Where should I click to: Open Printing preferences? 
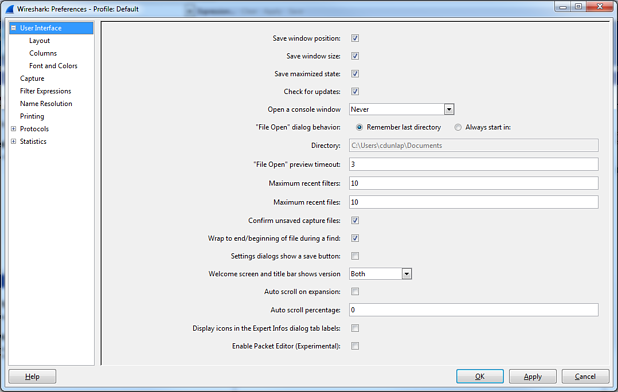point(32,116)
